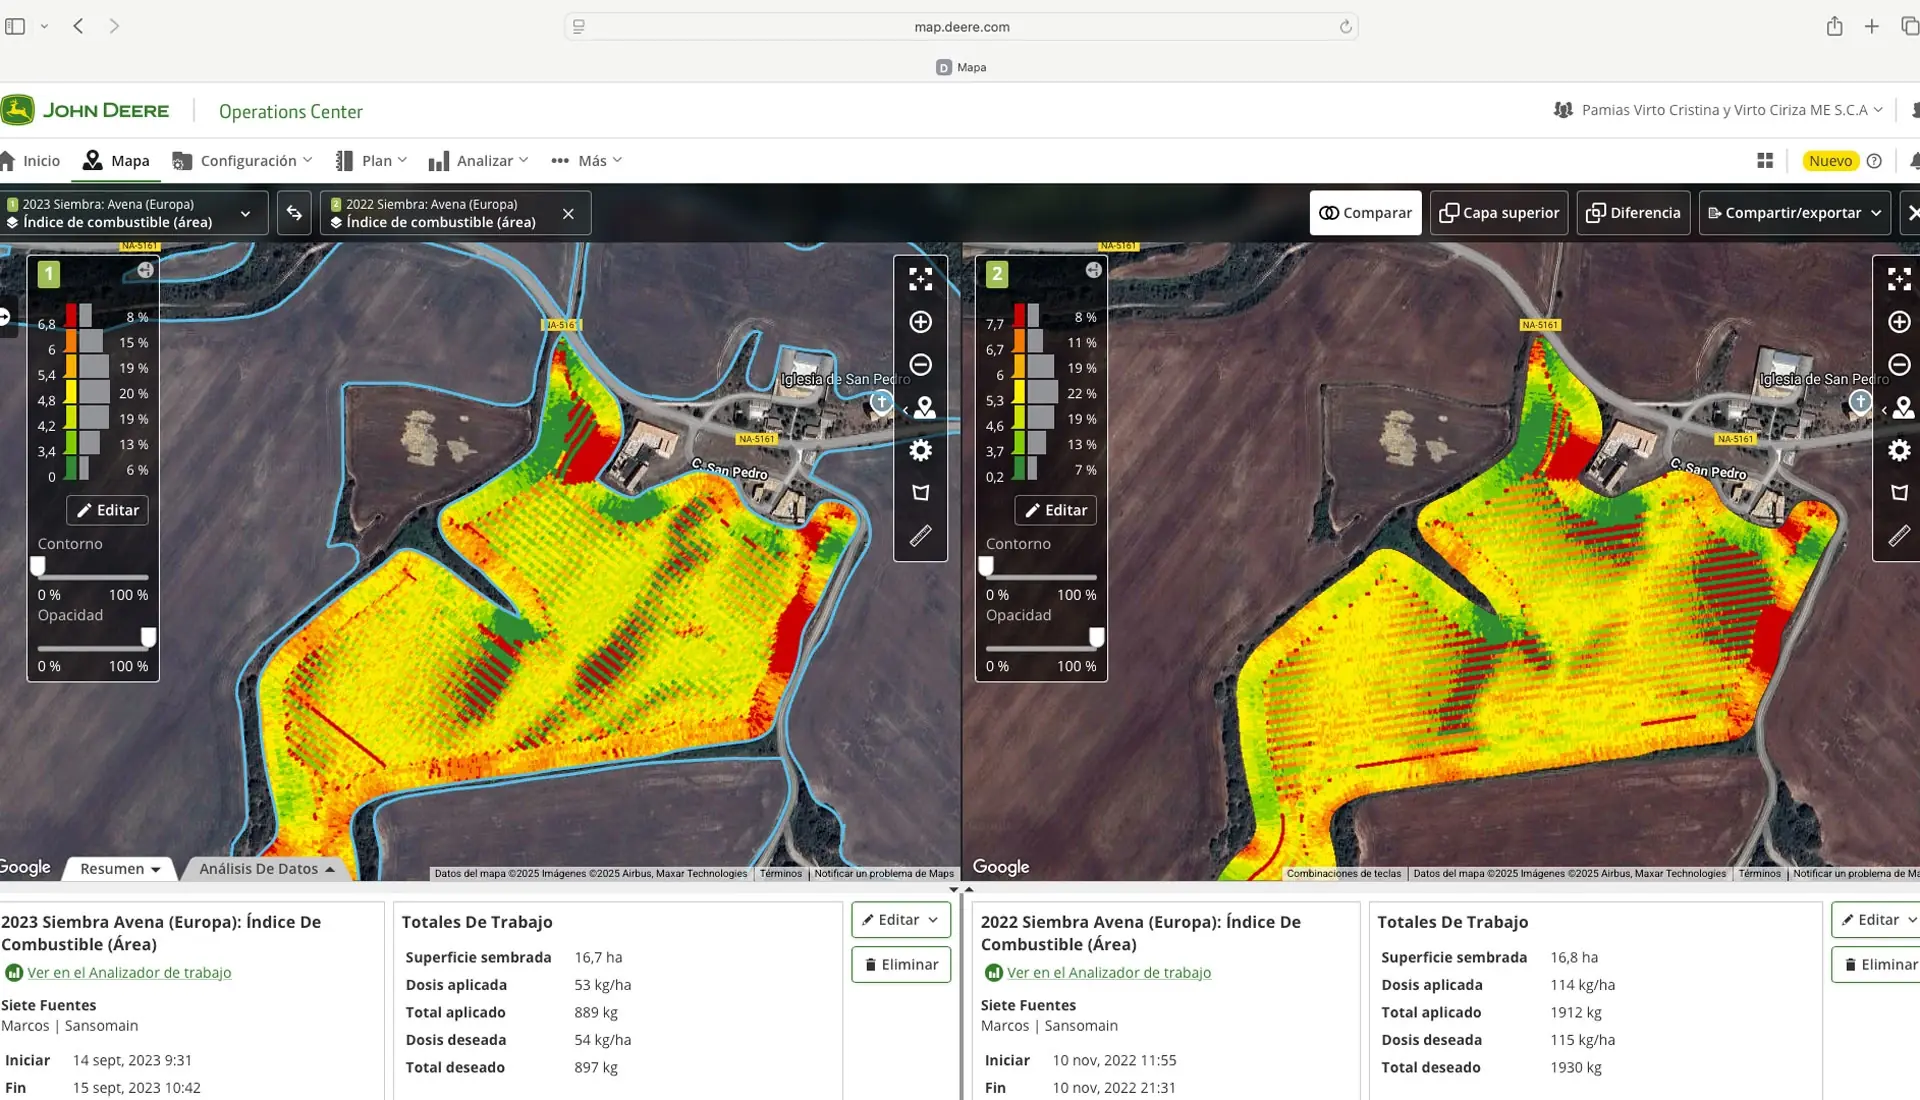Click fullscreen icon on left map
The image size is (1920, 1100).
pos(920,279)
